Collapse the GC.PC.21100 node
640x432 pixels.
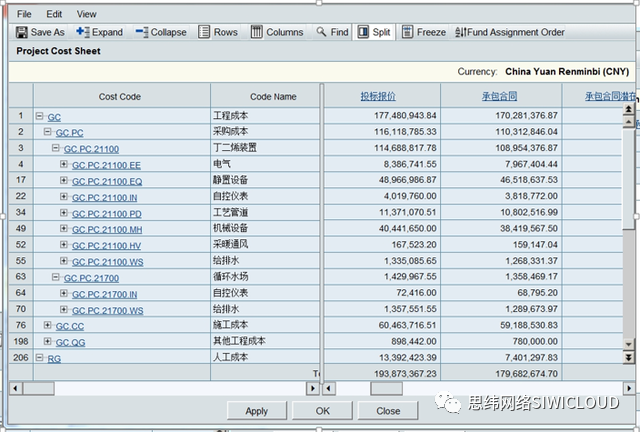click(x=56, y=148)
